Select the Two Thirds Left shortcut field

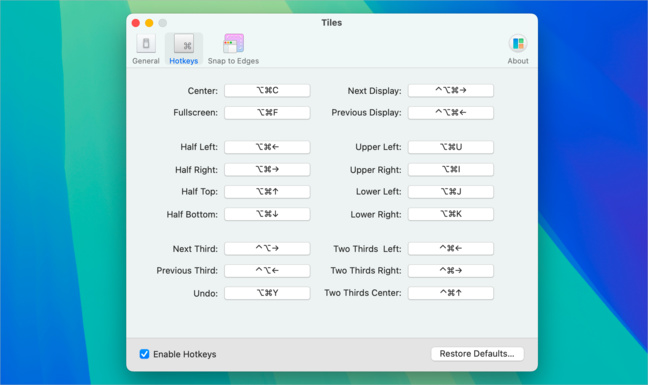[451, 248]
